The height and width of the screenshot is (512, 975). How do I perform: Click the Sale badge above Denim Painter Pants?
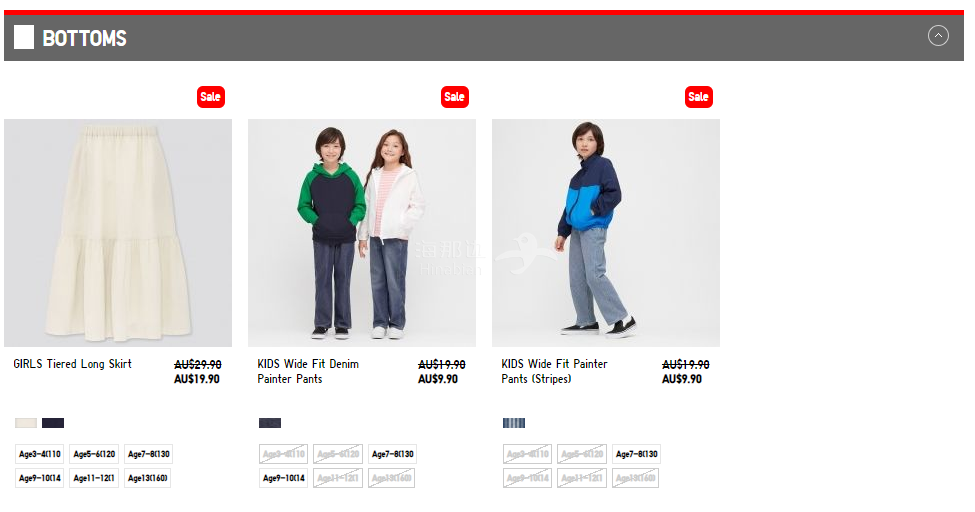455,97
